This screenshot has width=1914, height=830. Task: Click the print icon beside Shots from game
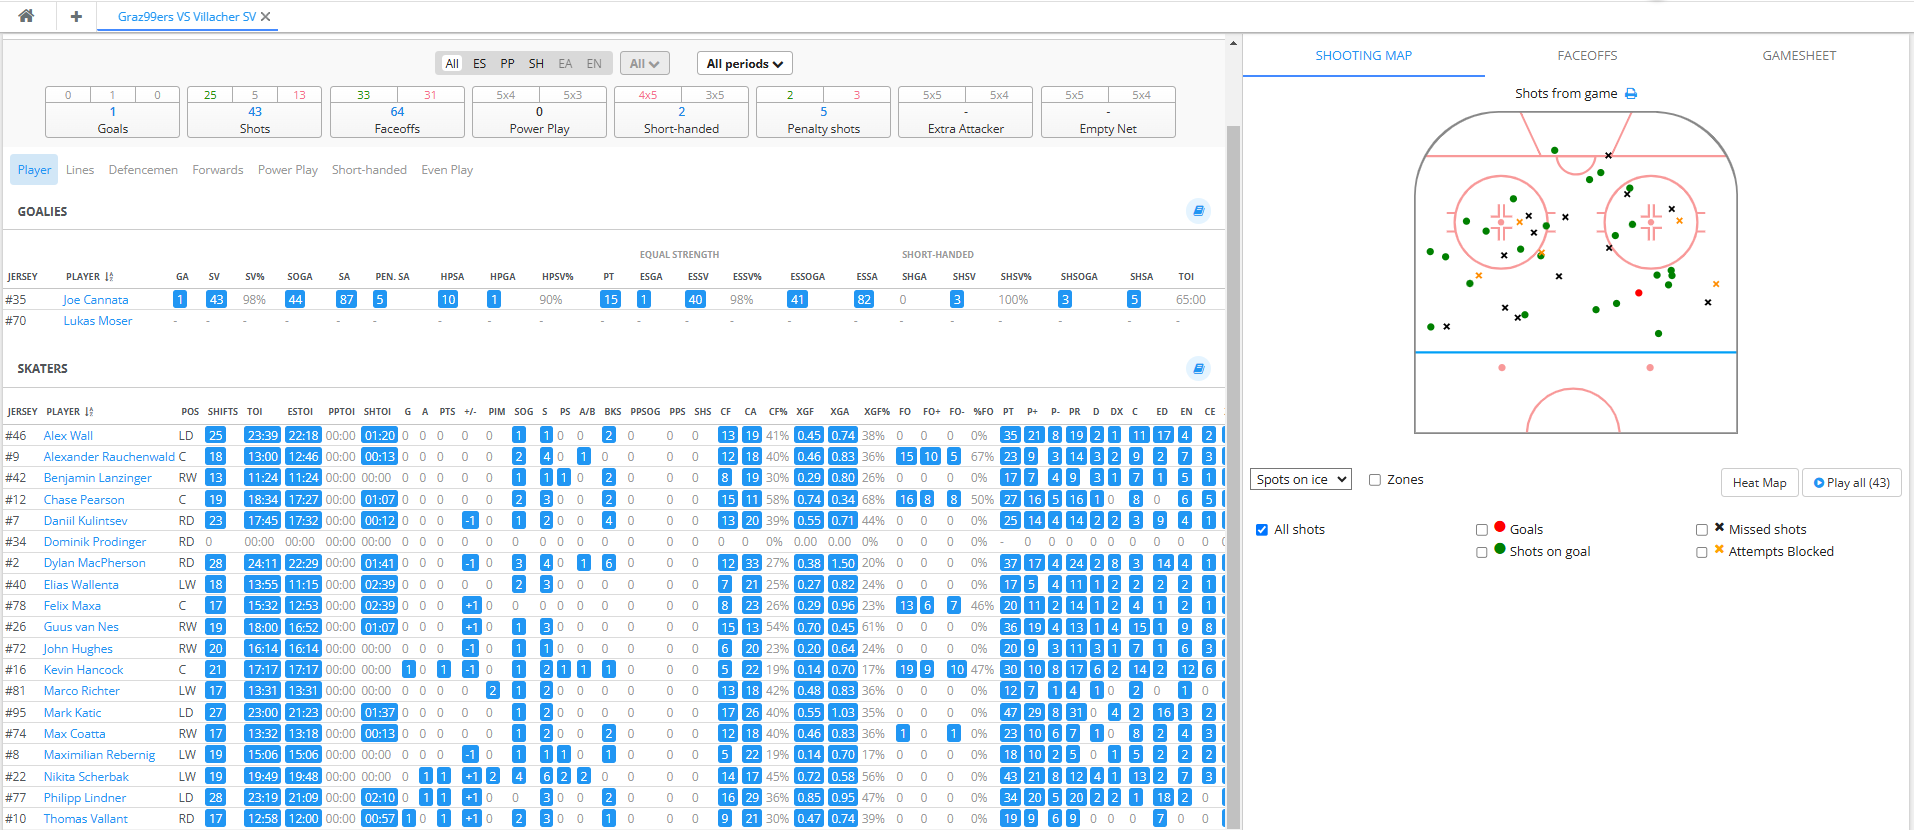(1631, 94)
